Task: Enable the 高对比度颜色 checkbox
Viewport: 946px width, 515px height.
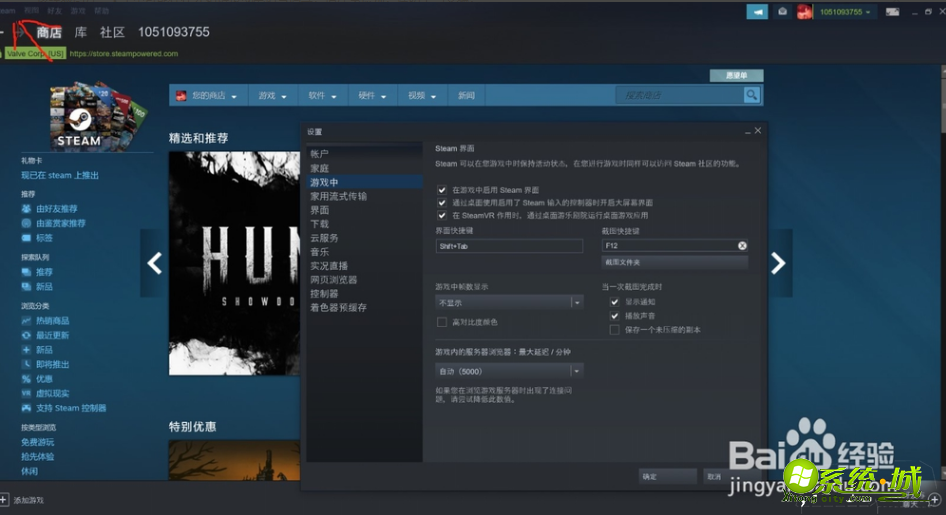Action: 442,322
